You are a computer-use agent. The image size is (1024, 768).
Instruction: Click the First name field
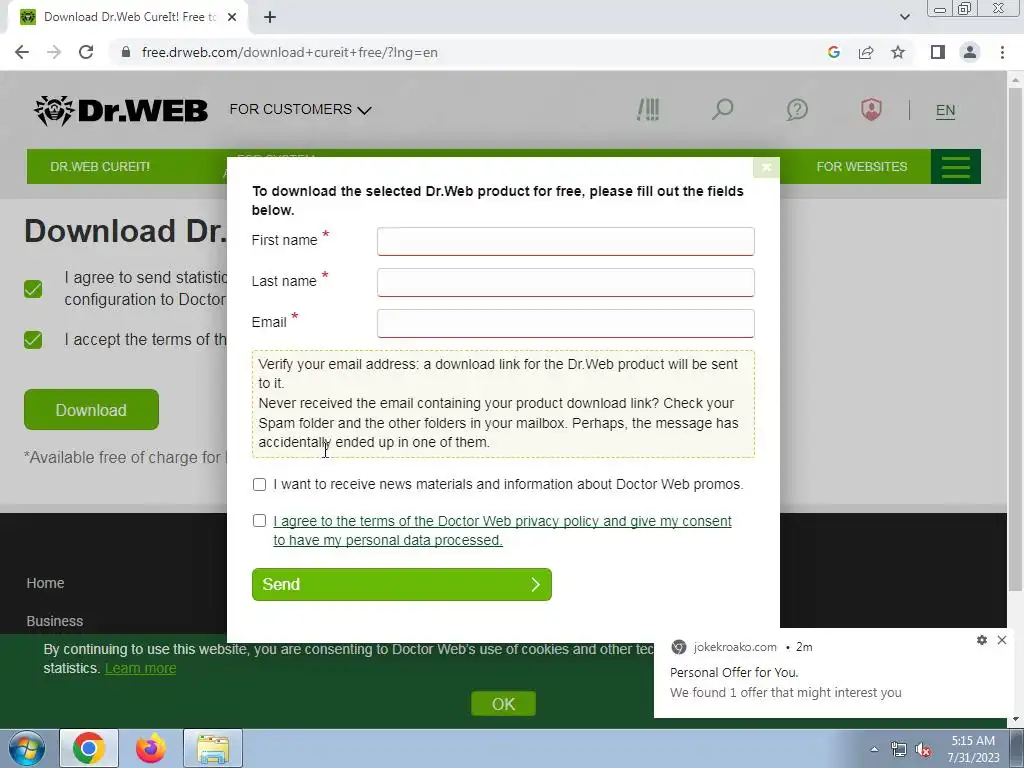[566, 242]
